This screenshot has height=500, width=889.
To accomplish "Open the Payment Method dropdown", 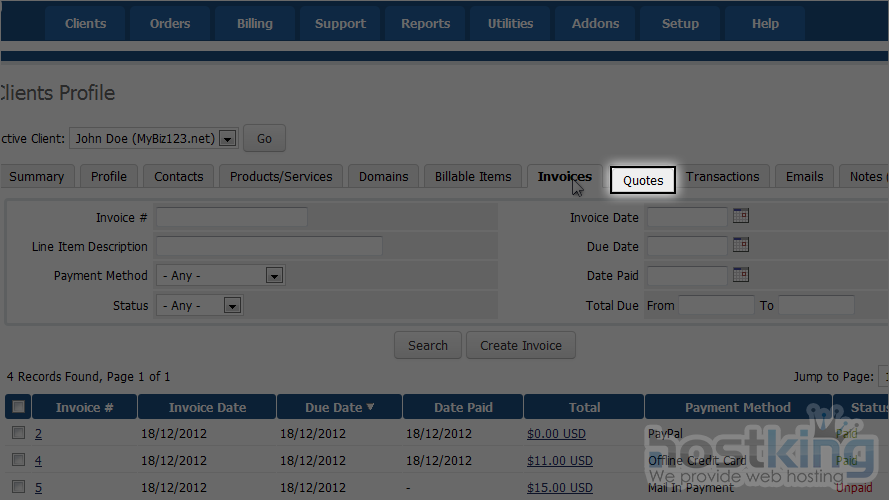I will point(273,276).
